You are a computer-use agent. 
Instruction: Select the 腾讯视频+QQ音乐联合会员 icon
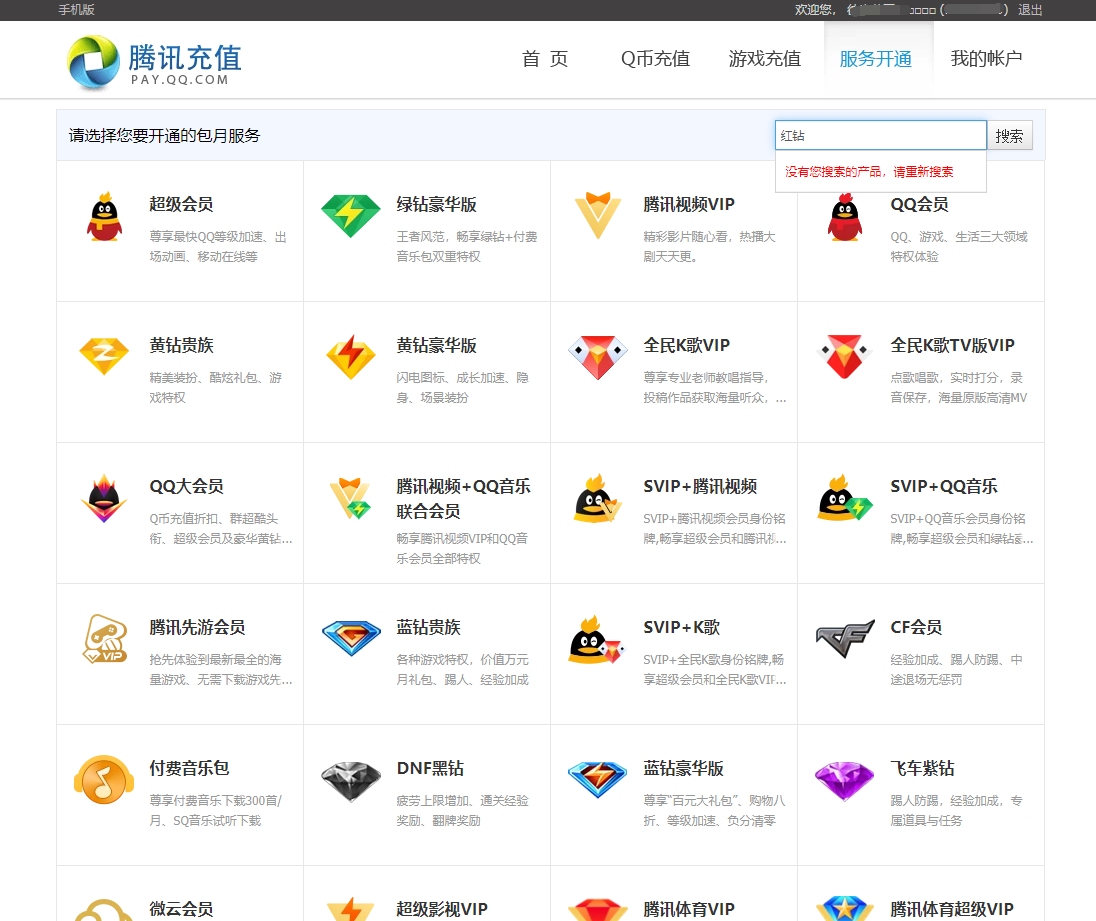pyautogui.click(x=351, y=498)
